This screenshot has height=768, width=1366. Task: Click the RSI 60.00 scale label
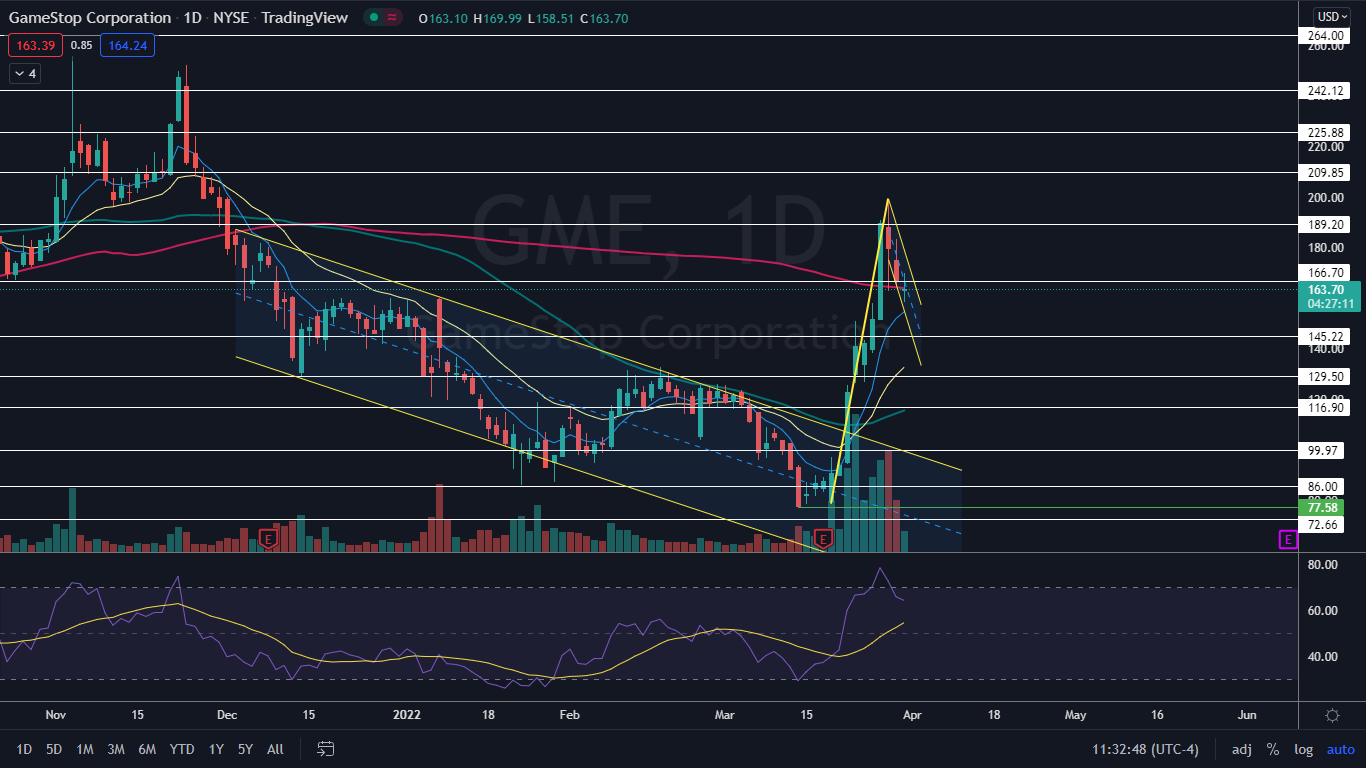(x=1322, y=611)
